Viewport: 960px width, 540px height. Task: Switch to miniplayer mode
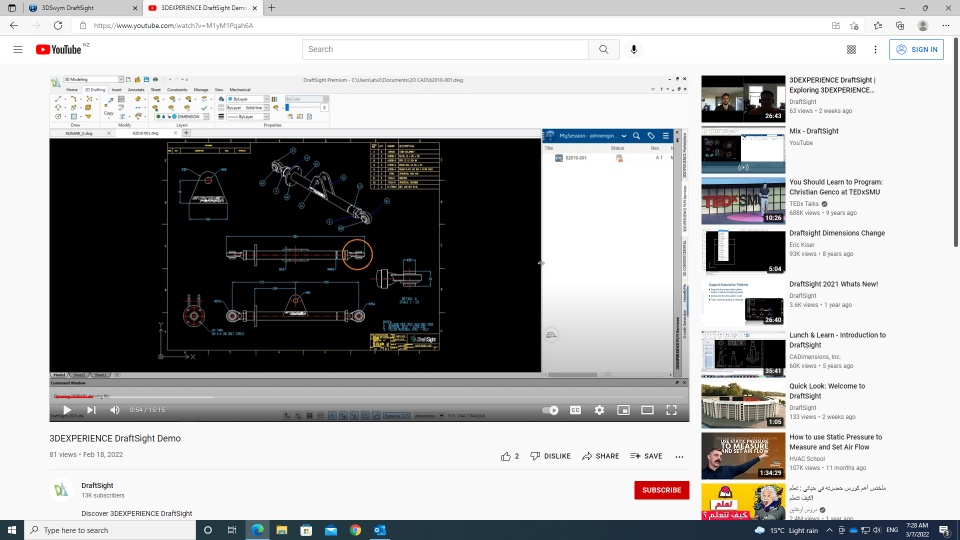tap(623, 410)
